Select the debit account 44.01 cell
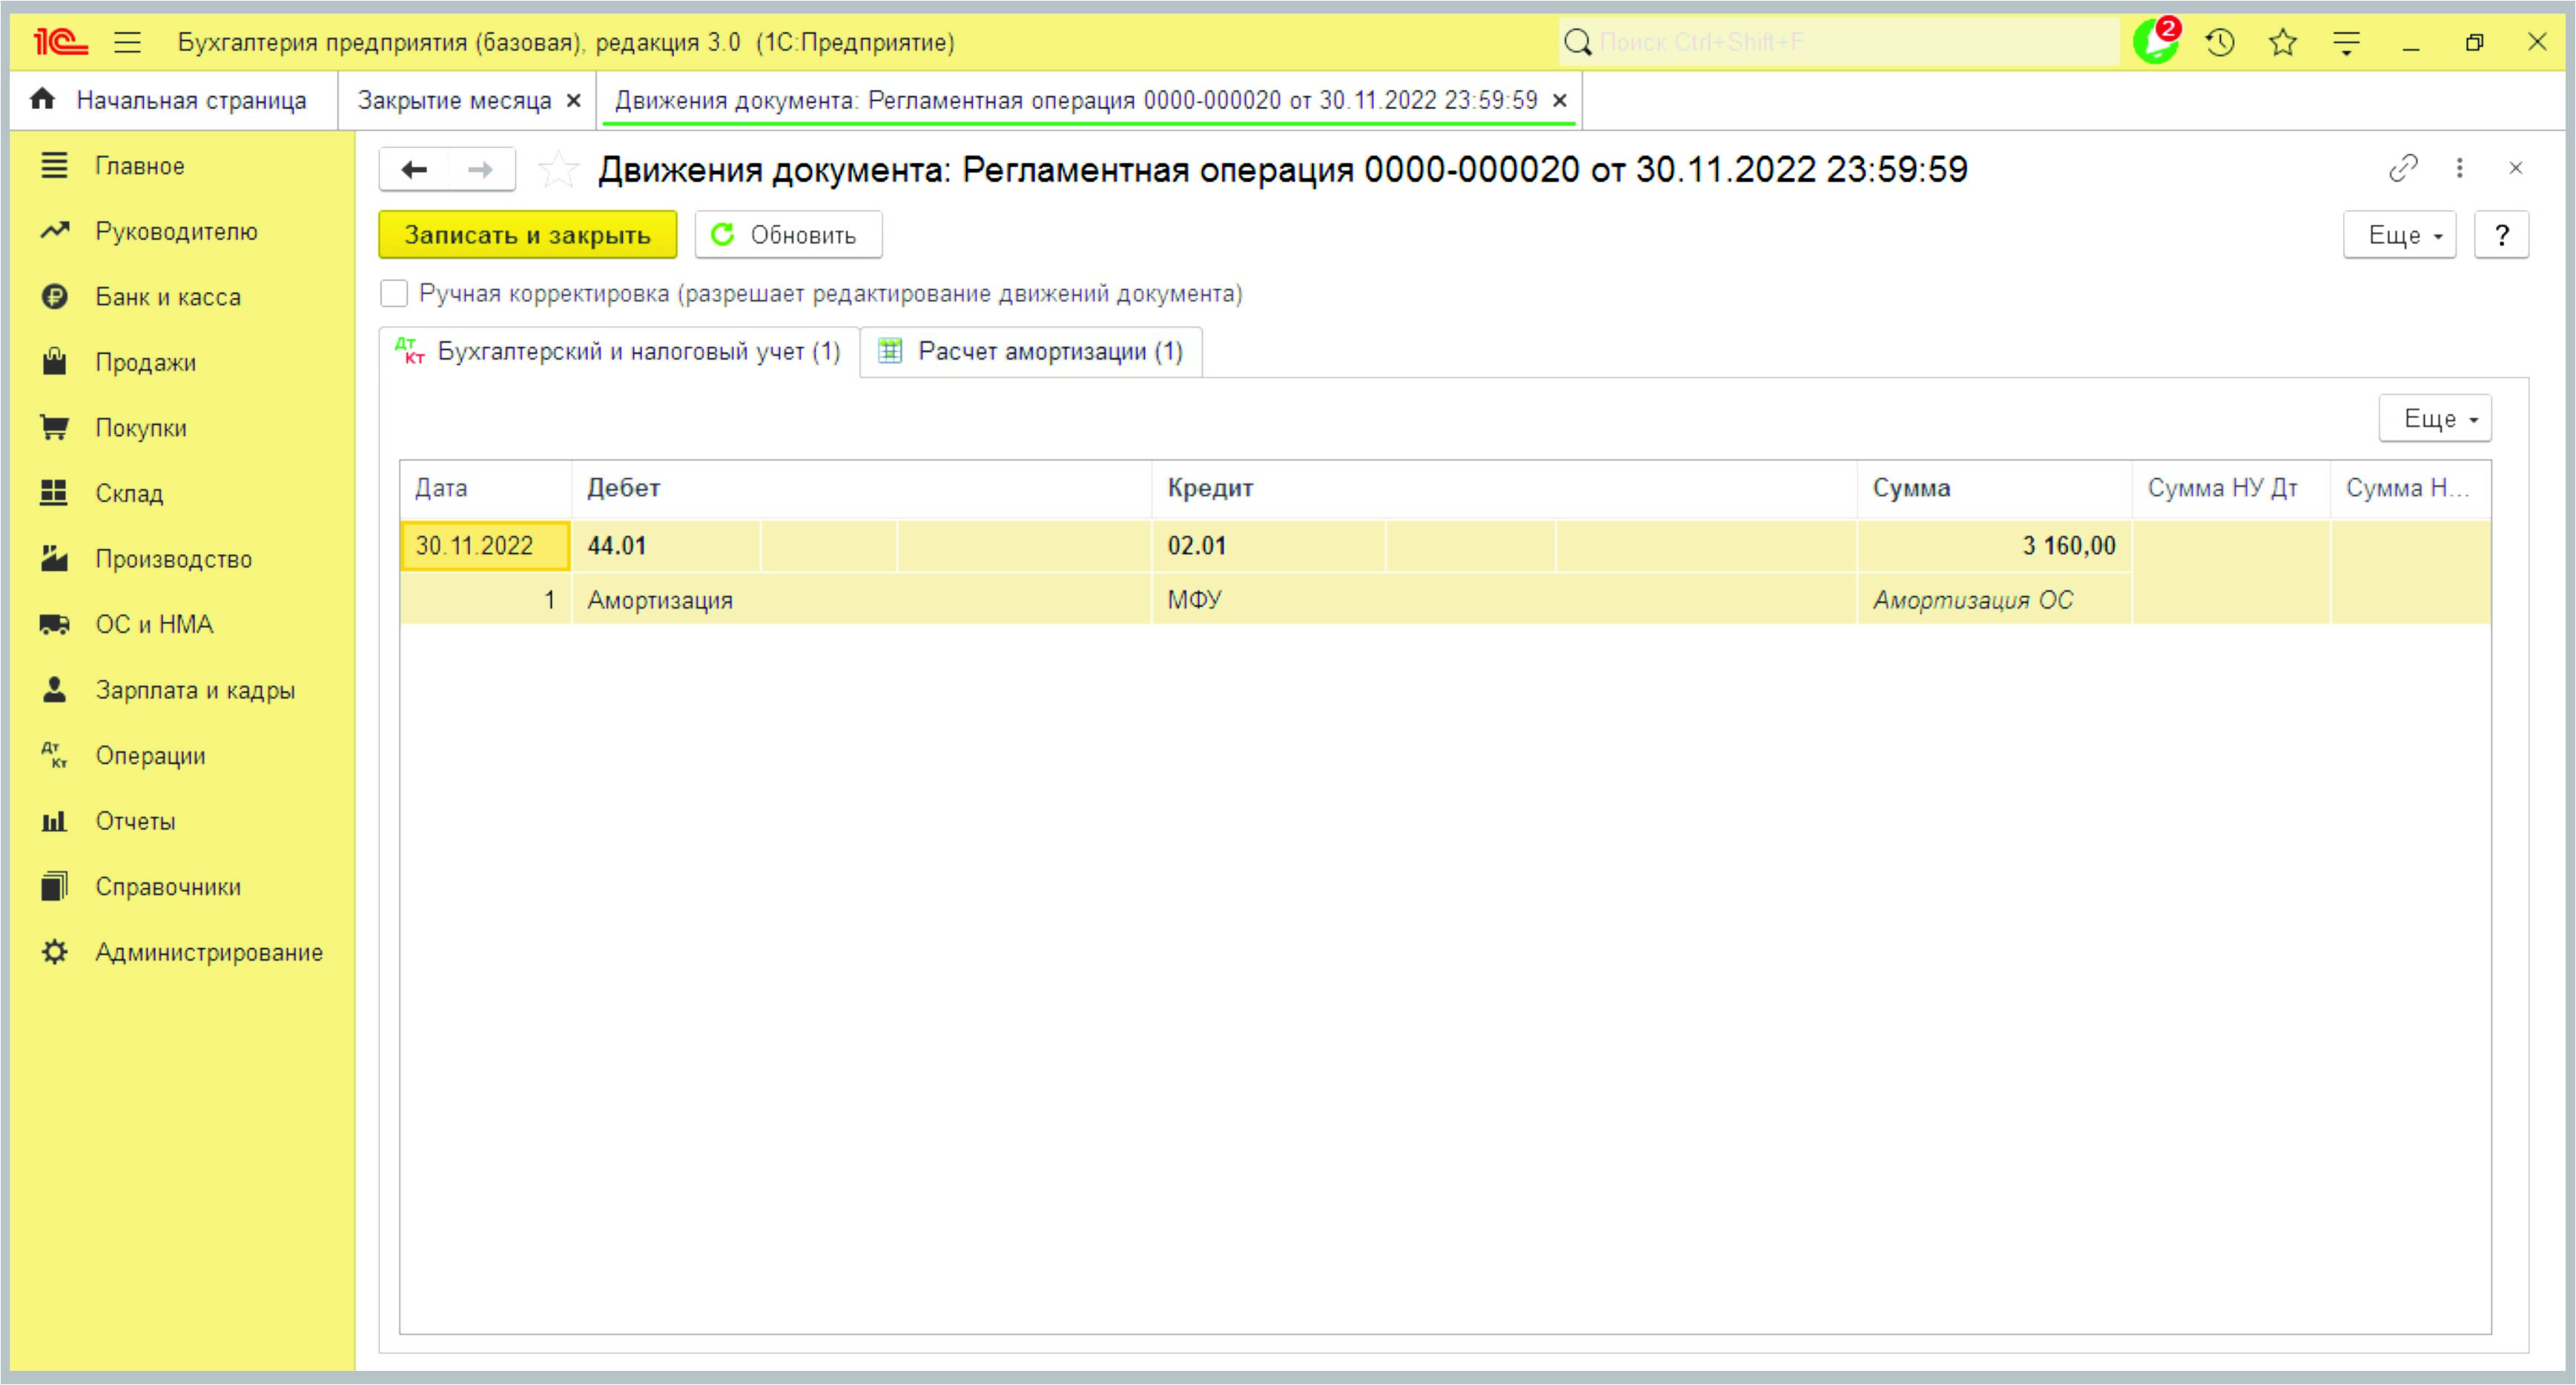Image resolution: width=2576 pixels, height=1385 pixels. (x=667, y=546)
